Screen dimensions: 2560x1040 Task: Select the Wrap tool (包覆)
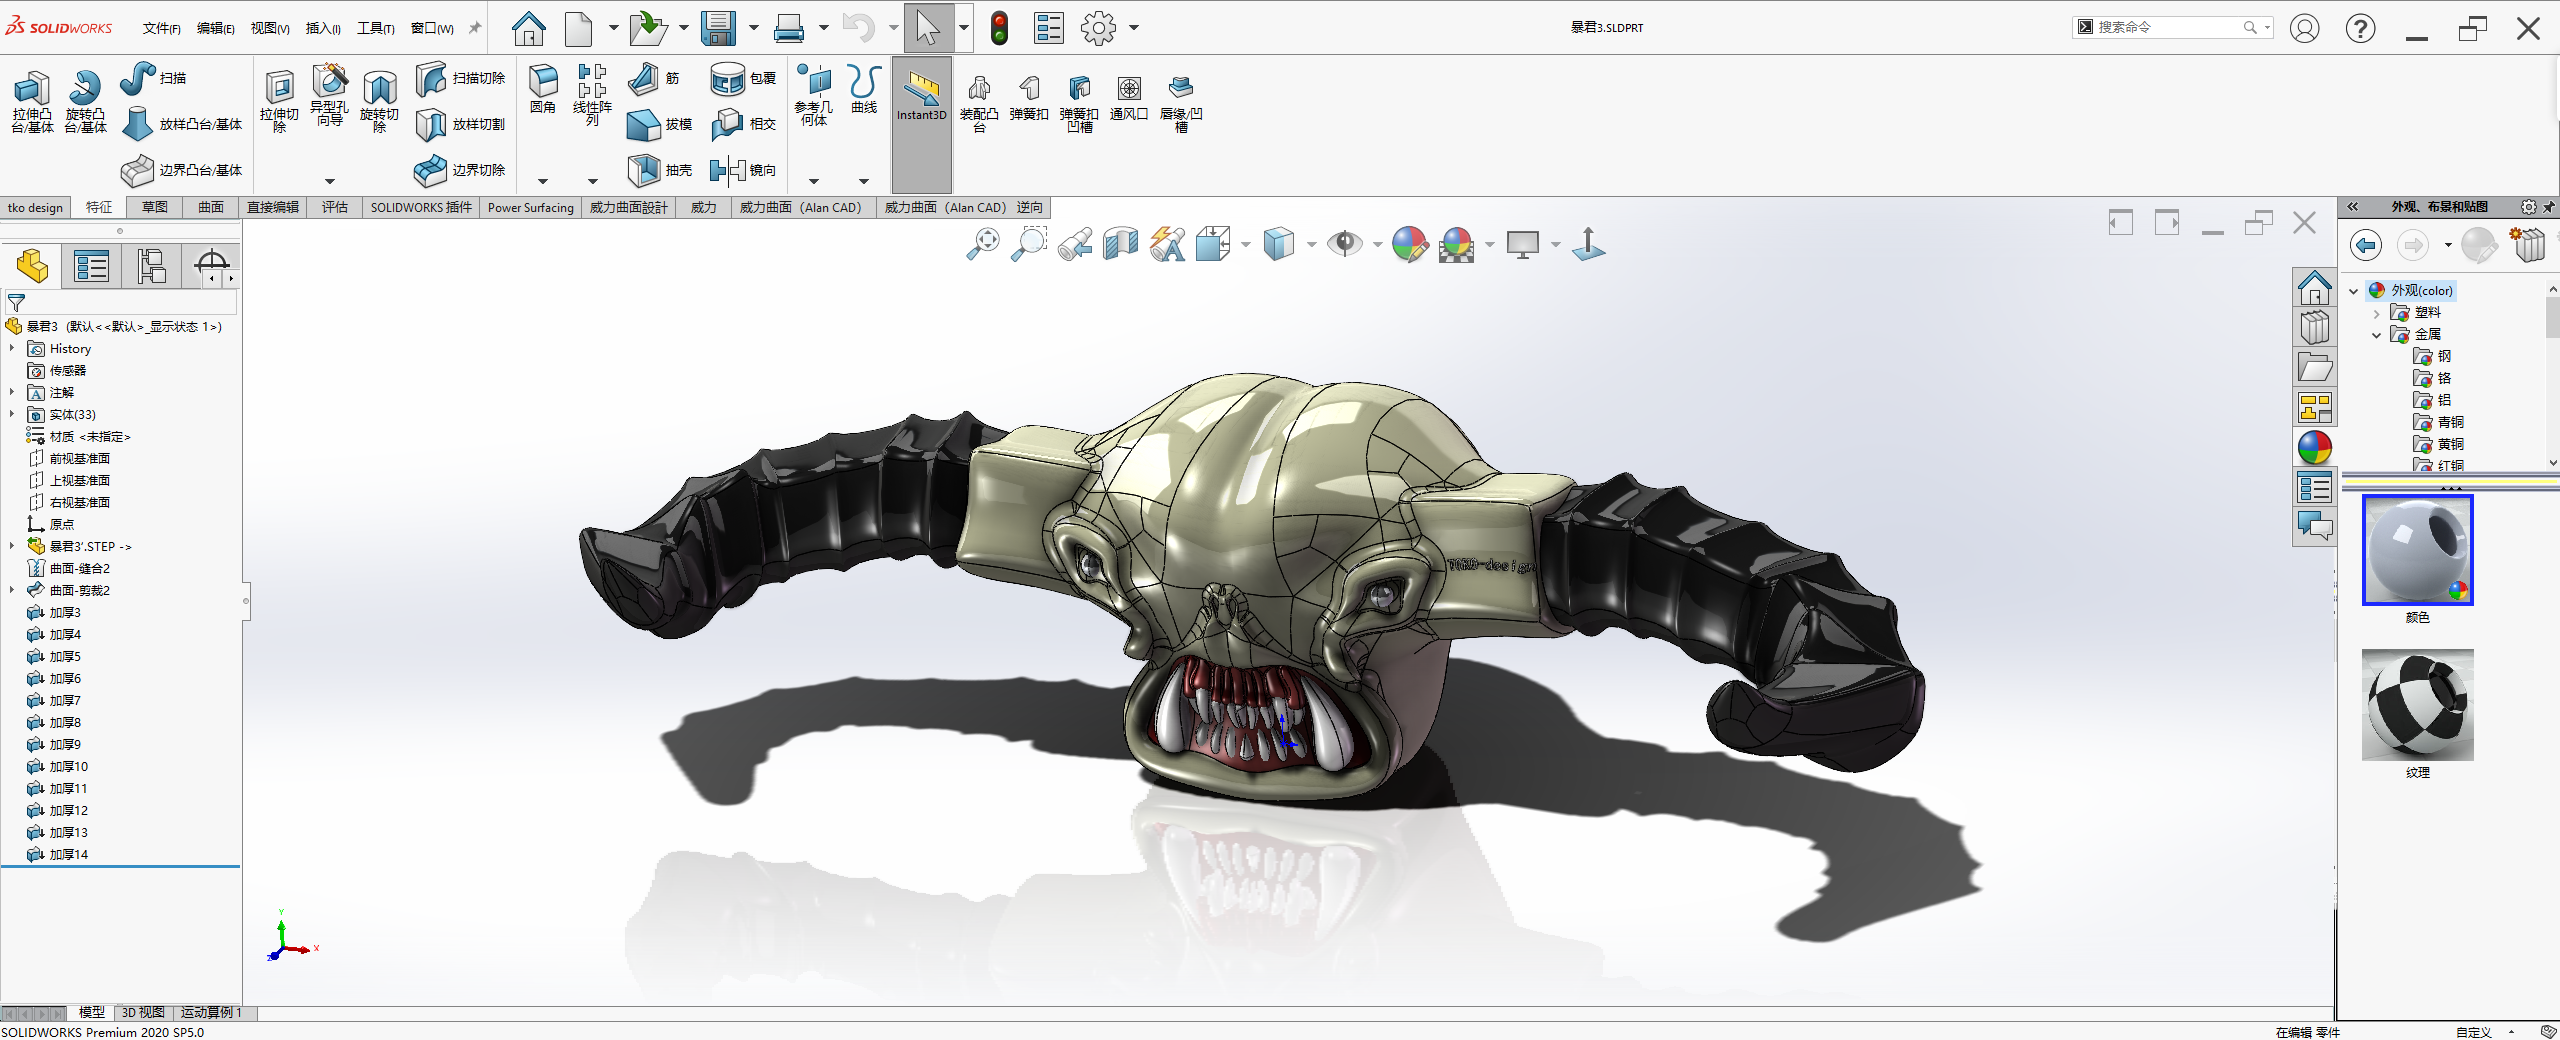(x=743, y=78)
